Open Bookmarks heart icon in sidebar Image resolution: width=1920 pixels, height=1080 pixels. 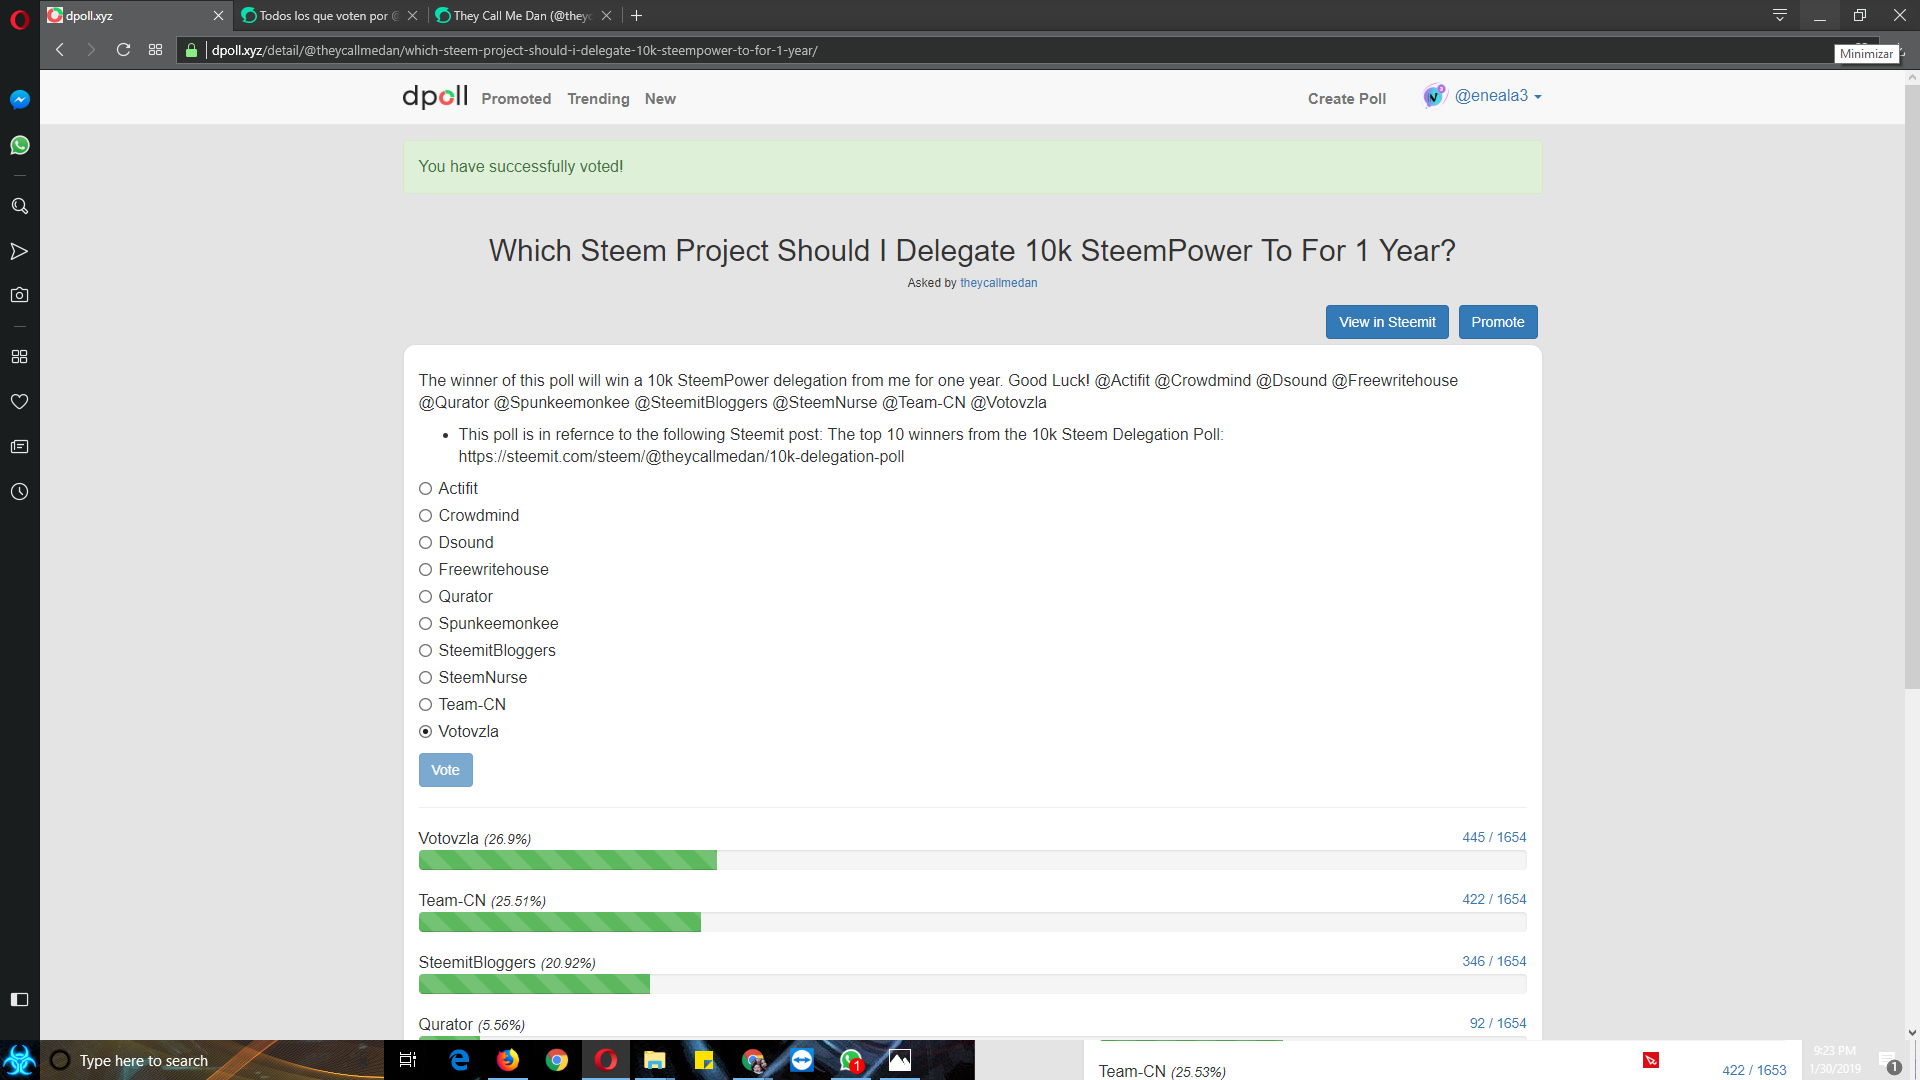click(19, 401)
